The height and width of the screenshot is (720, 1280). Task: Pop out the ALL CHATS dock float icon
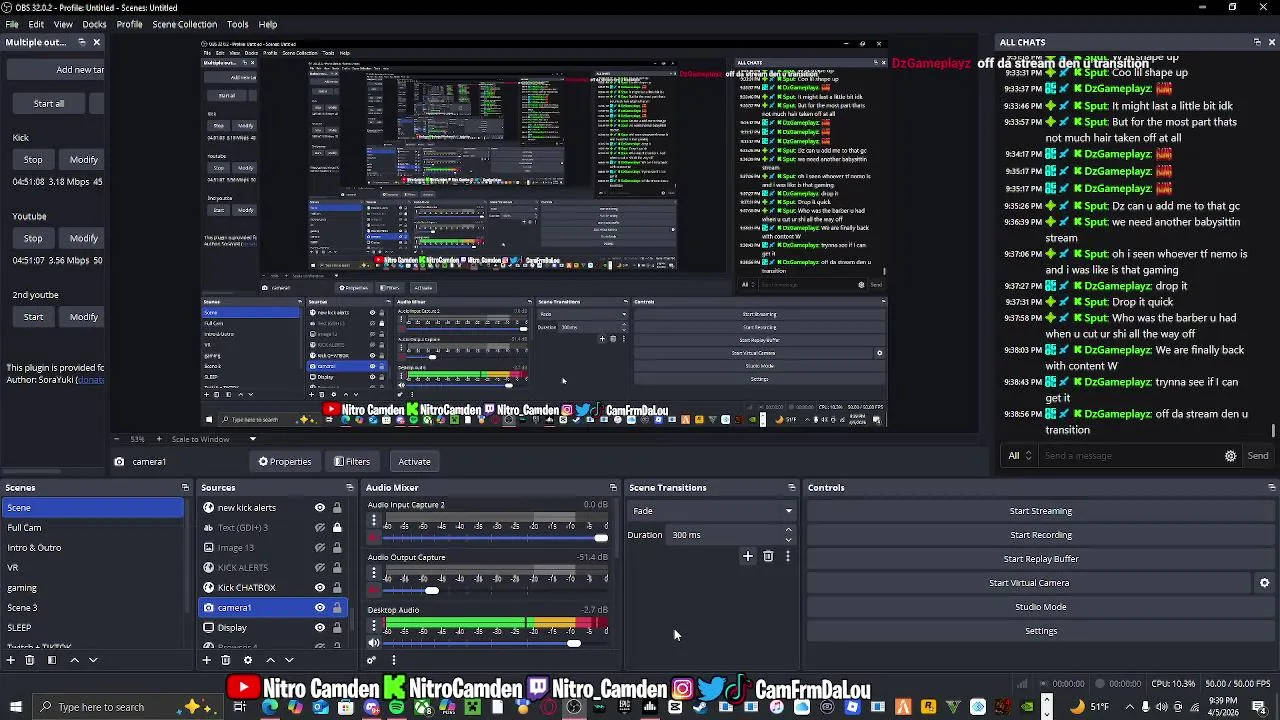pyautogui.click(x=1257, y=42)
